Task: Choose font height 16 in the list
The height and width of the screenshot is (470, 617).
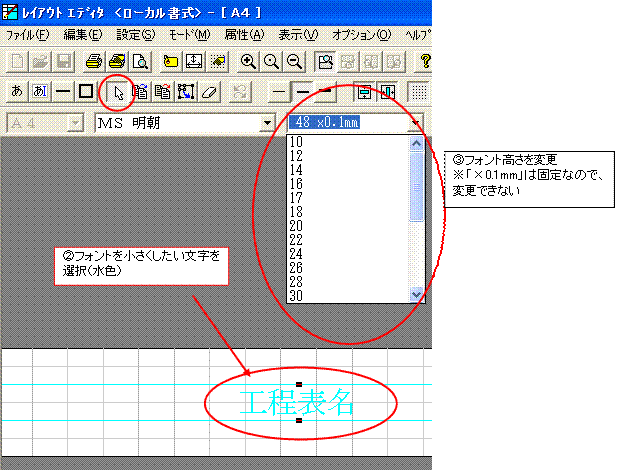Action: (x=348, y=184)
